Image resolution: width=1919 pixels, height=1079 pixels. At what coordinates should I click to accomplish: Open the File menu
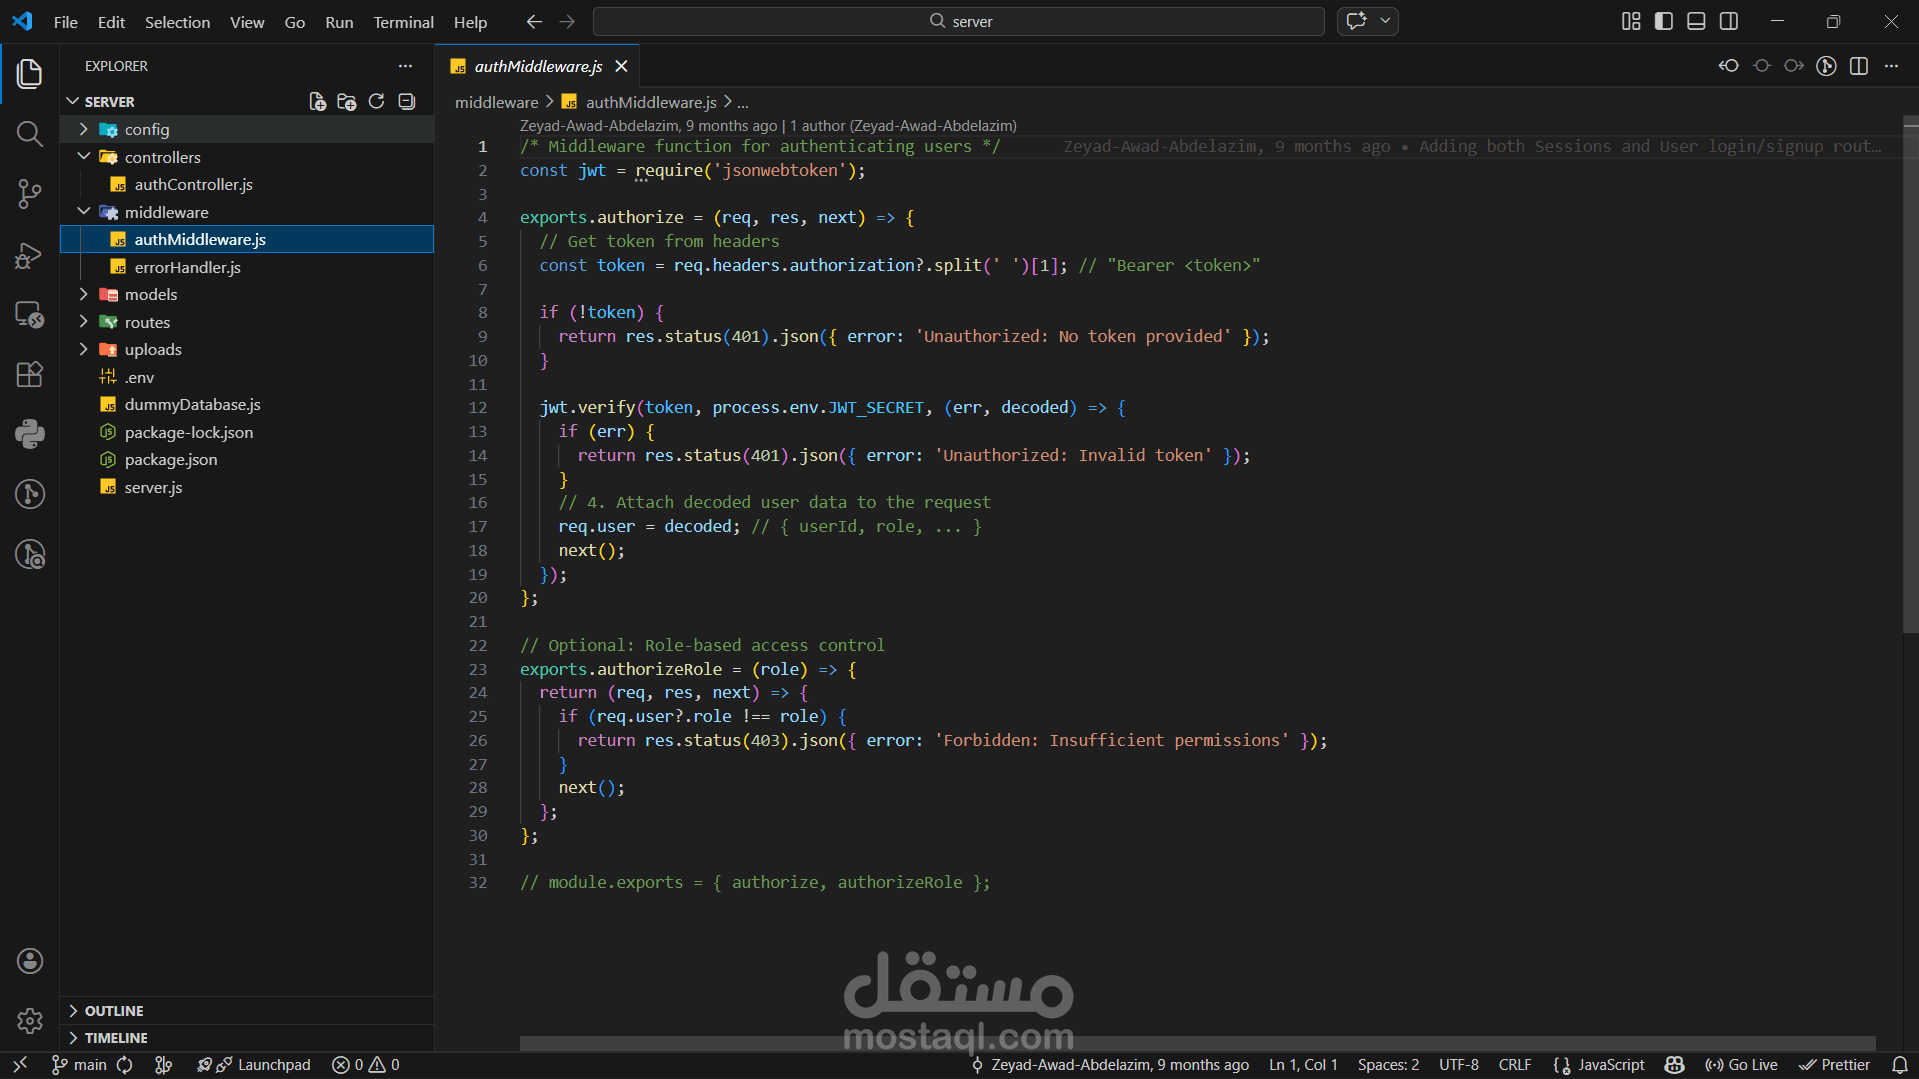[65, 21]
